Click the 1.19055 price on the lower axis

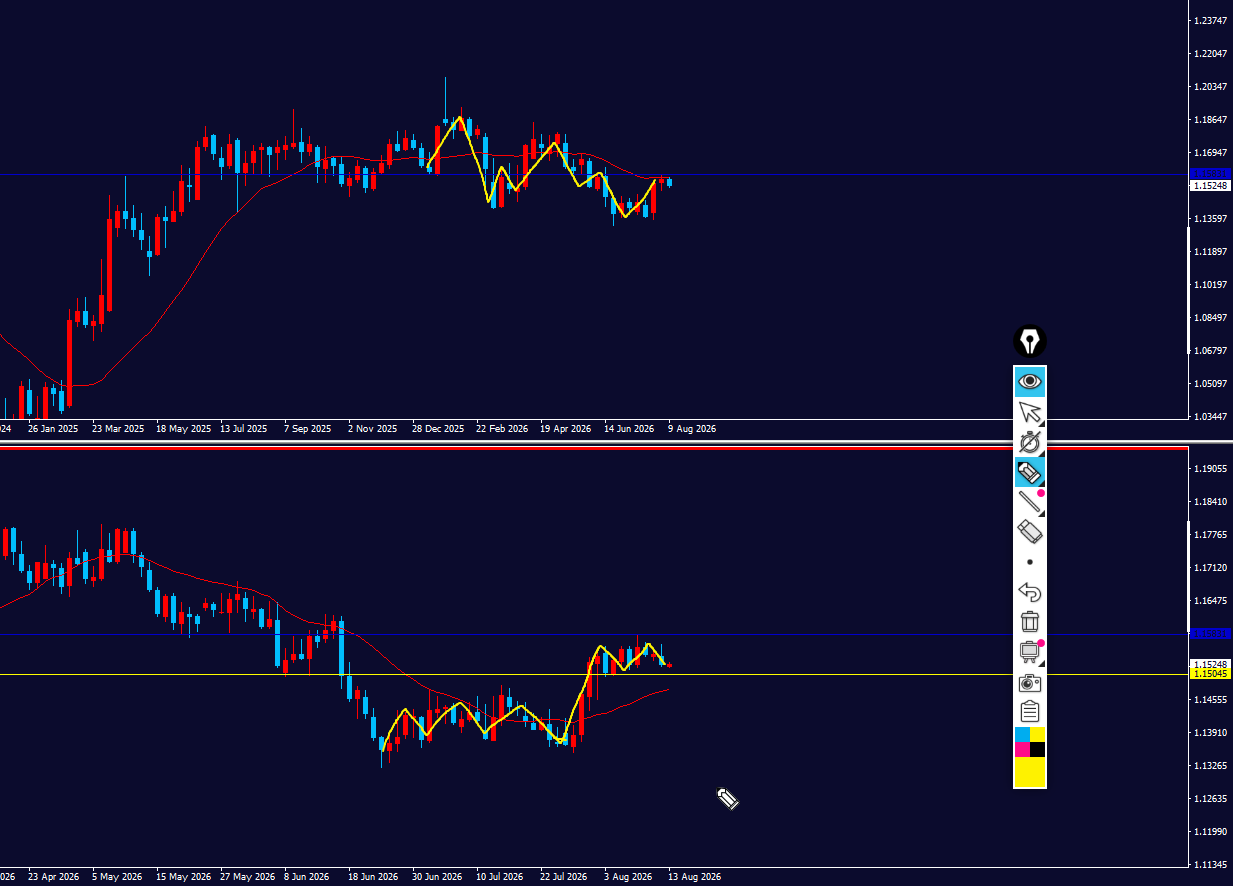click(1210, 469)
